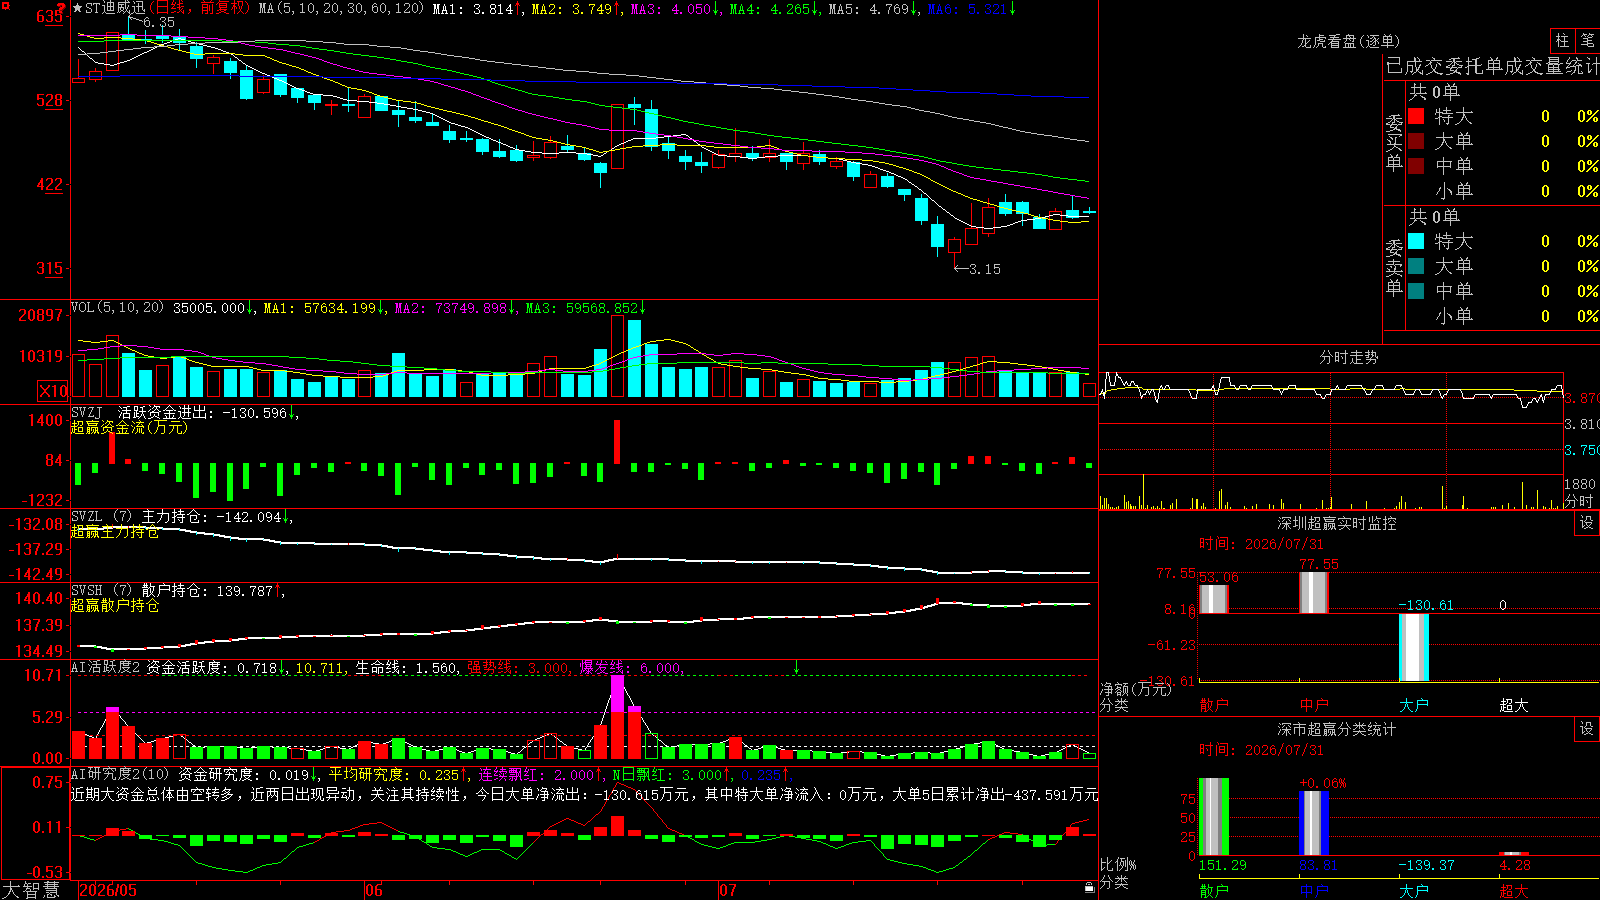1600x900 pixels.
Task: Click the 超赢散户持仓 legend label
Action: click(115, 606)
